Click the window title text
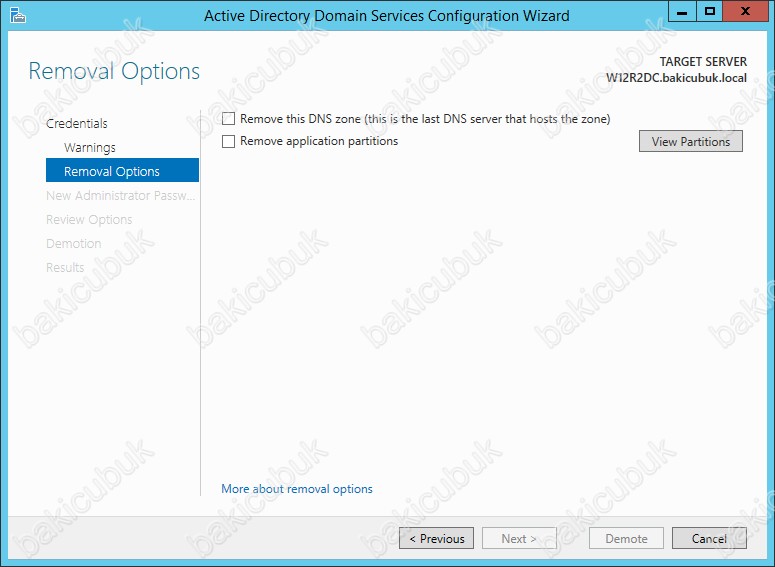This screenshot has height=567, width=775. point(387,16)
